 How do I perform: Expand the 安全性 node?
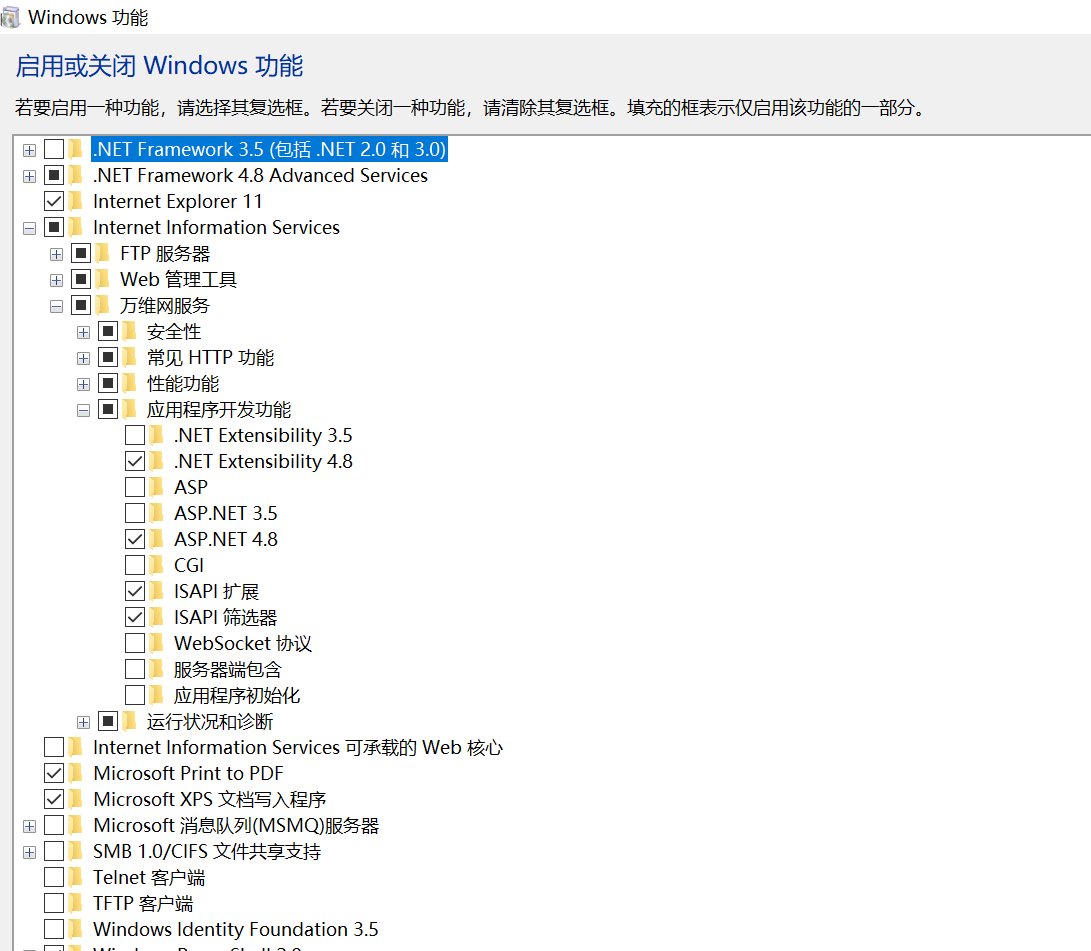pyautogui.click(x=83, y=333)
